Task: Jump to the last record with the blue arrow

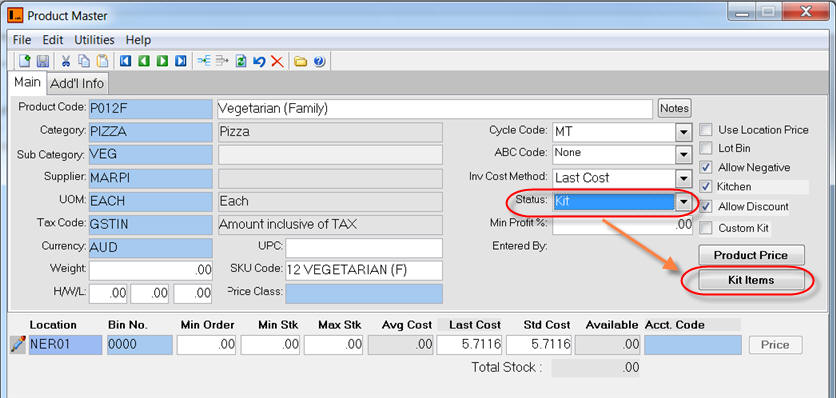Action: click(181, 61)
